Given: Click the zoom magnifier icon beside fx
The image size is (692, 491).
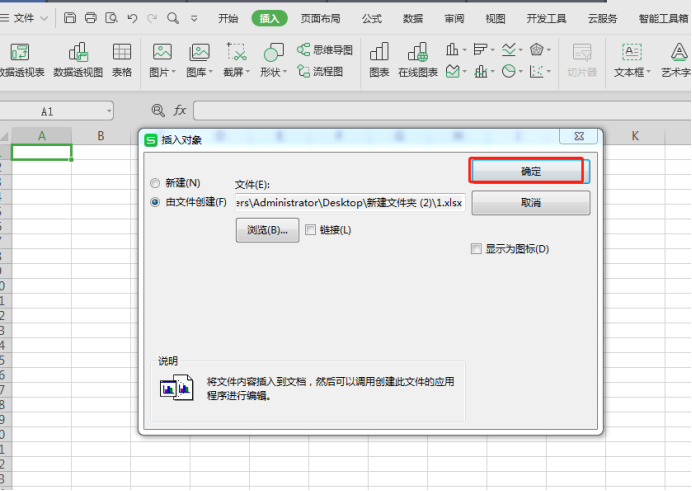Looking at the screenshot, I should (x=158, y=110).
